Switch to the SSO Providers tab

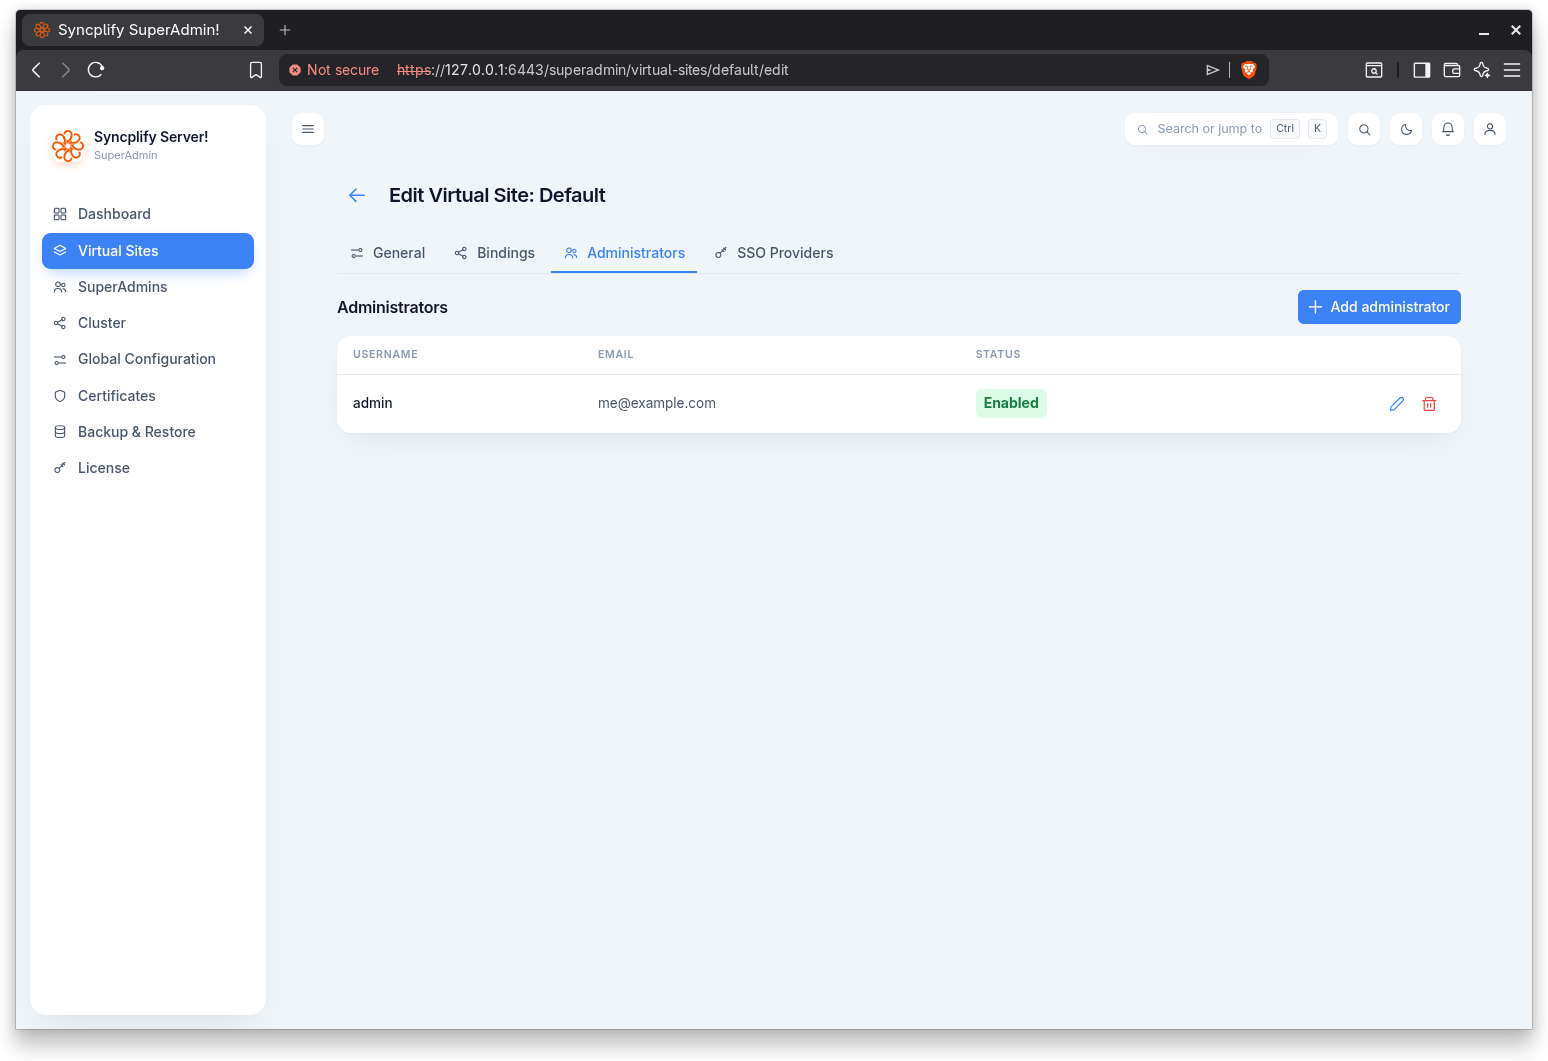(774, 253)
